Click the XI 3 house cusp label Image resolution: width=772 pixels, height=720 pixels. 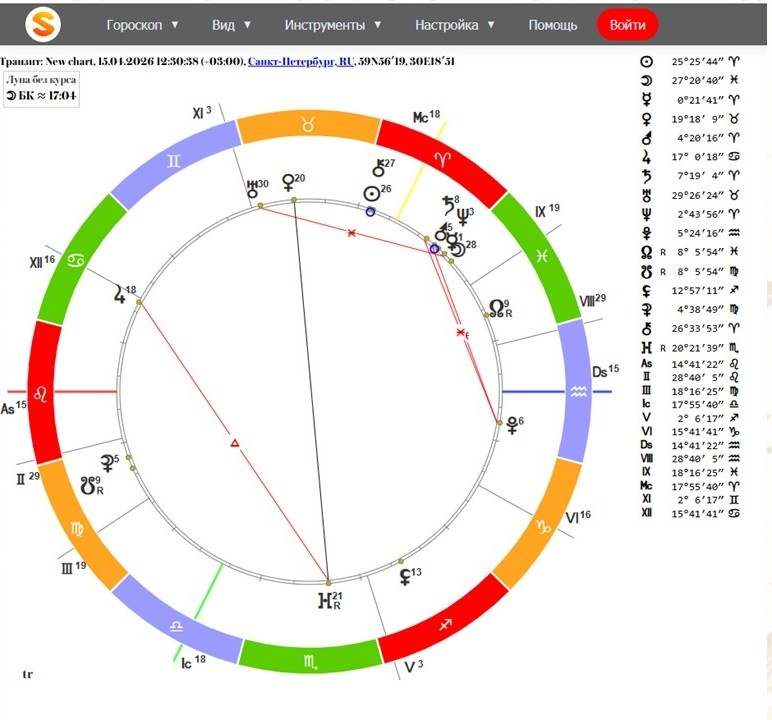click(202, 112)
